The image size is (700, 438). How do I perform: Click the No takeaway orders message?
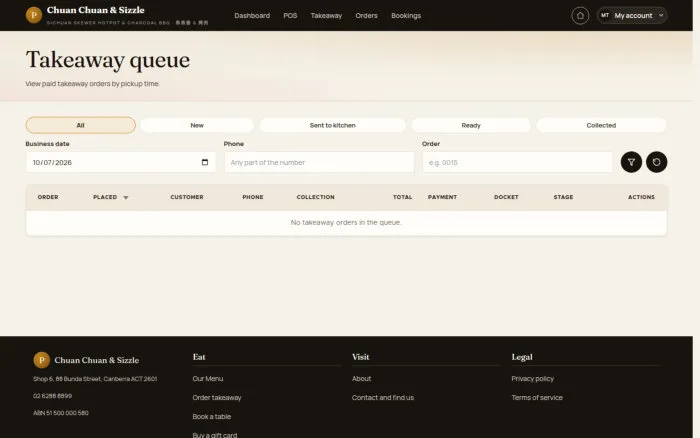[x=346, y=222]
